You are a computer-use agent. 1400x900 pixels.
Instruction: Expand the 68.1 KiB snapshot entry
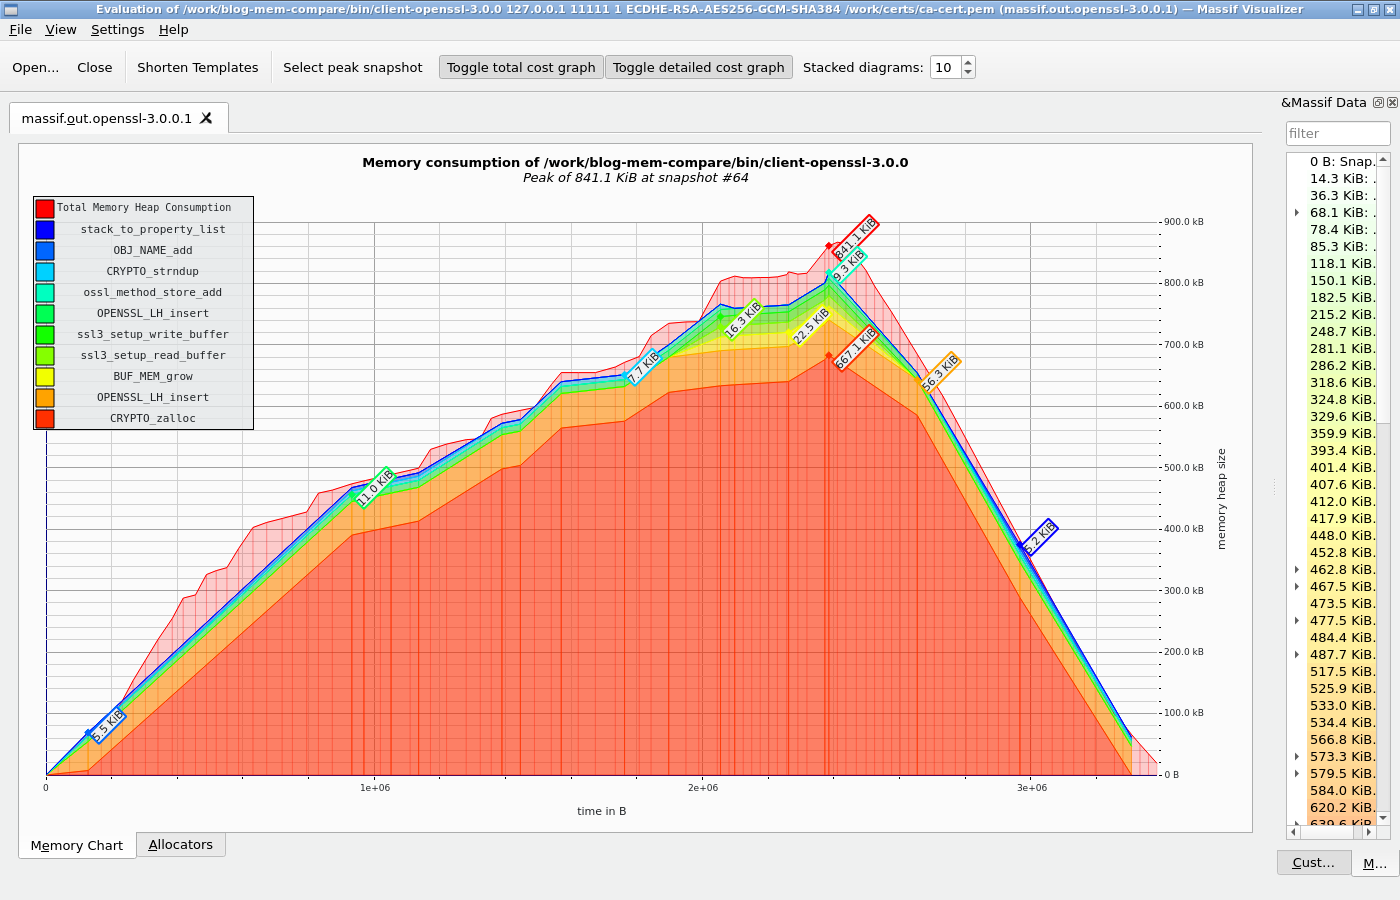coord(1297,212)
